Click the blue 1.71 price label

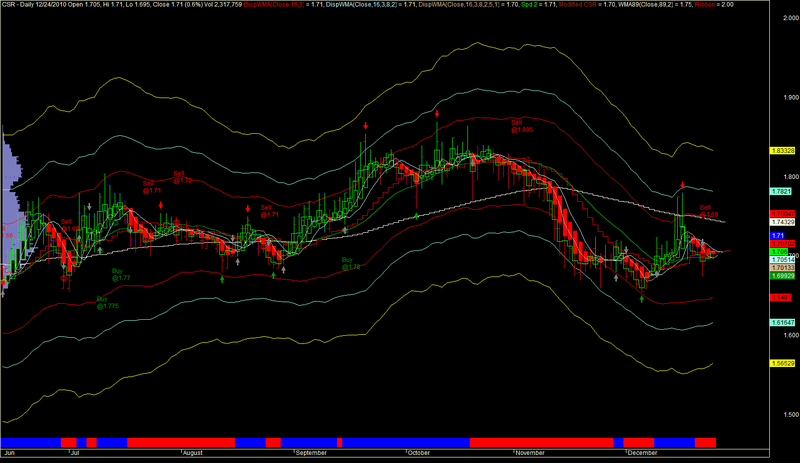tap(777, 235)
